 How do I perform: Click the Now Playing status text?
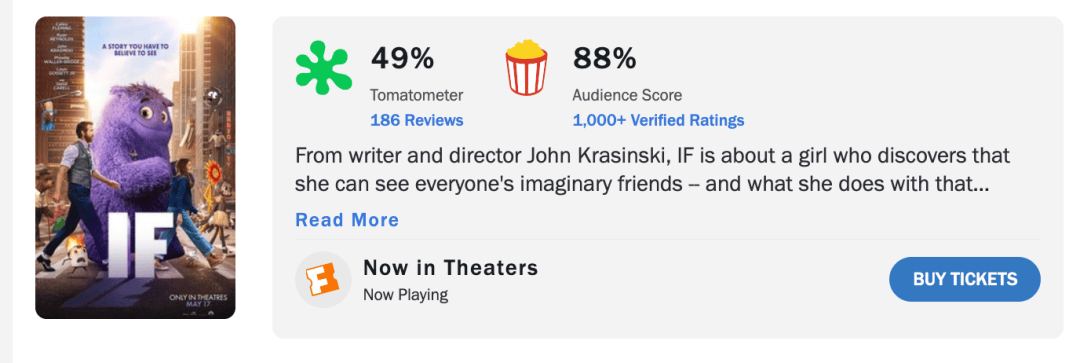pos(406,295)
